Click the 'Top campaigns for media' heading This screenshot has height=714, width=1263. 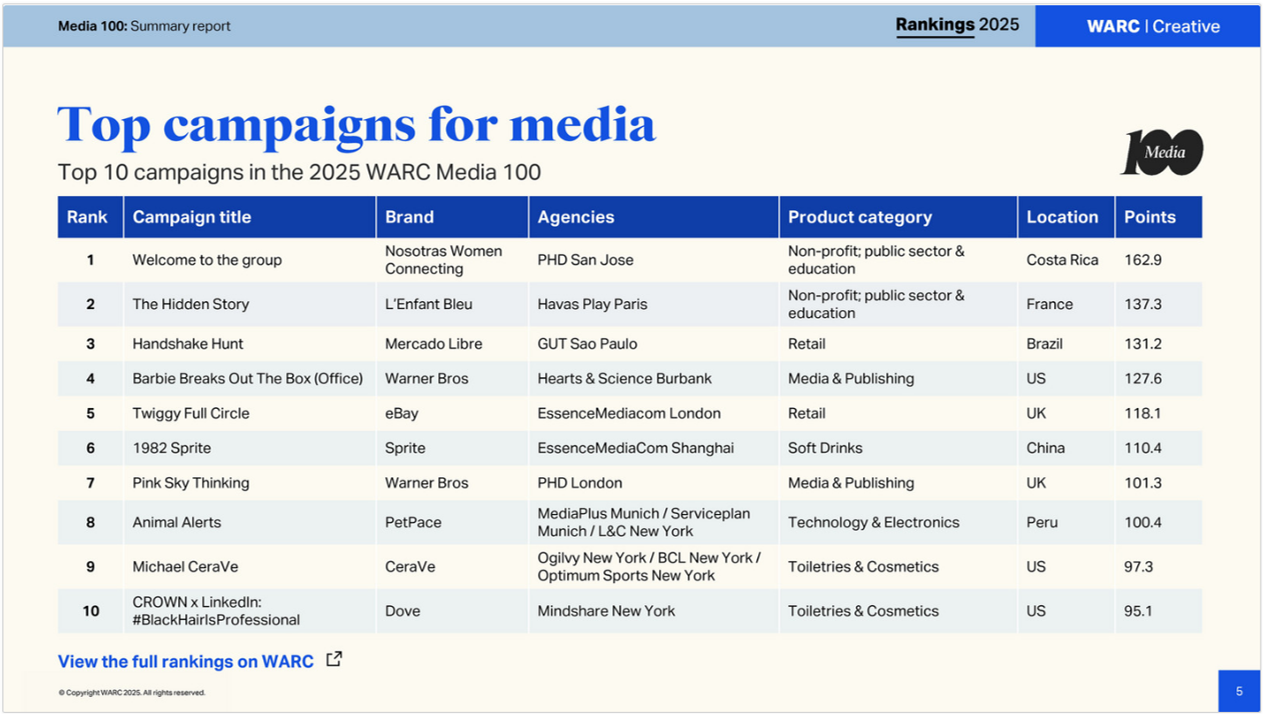pyautogui.click(x=356, y=125)
